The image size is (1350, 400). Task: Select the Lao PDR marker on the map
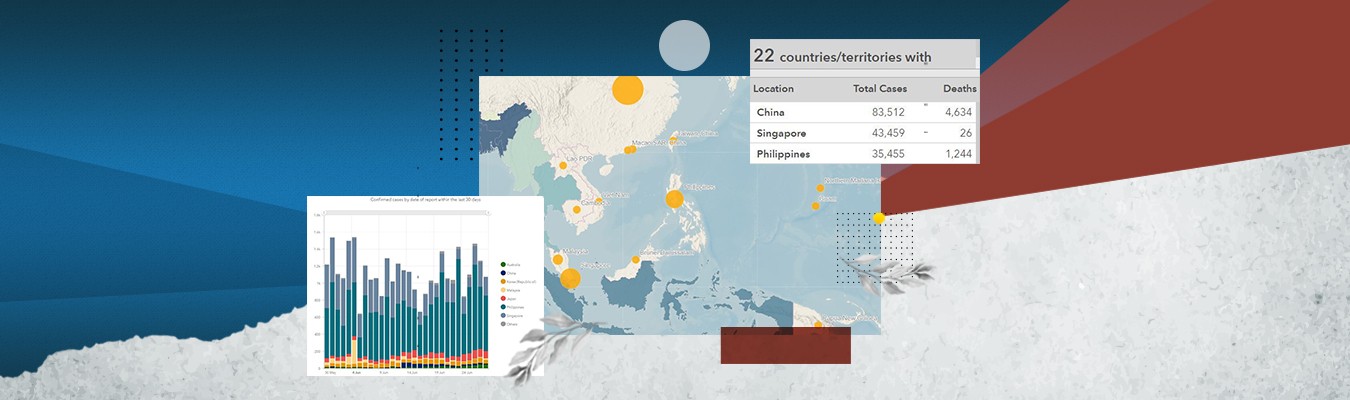563,165
